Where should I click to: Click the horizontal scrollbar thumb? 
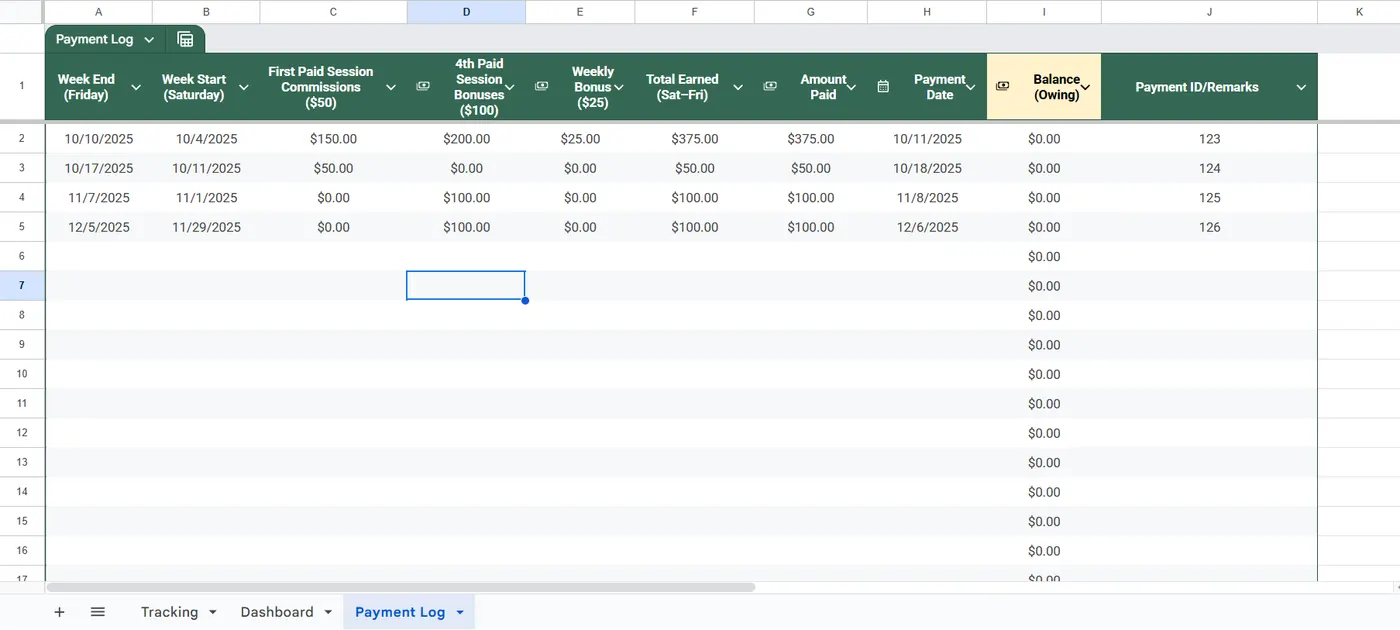[x=400, y=587]
